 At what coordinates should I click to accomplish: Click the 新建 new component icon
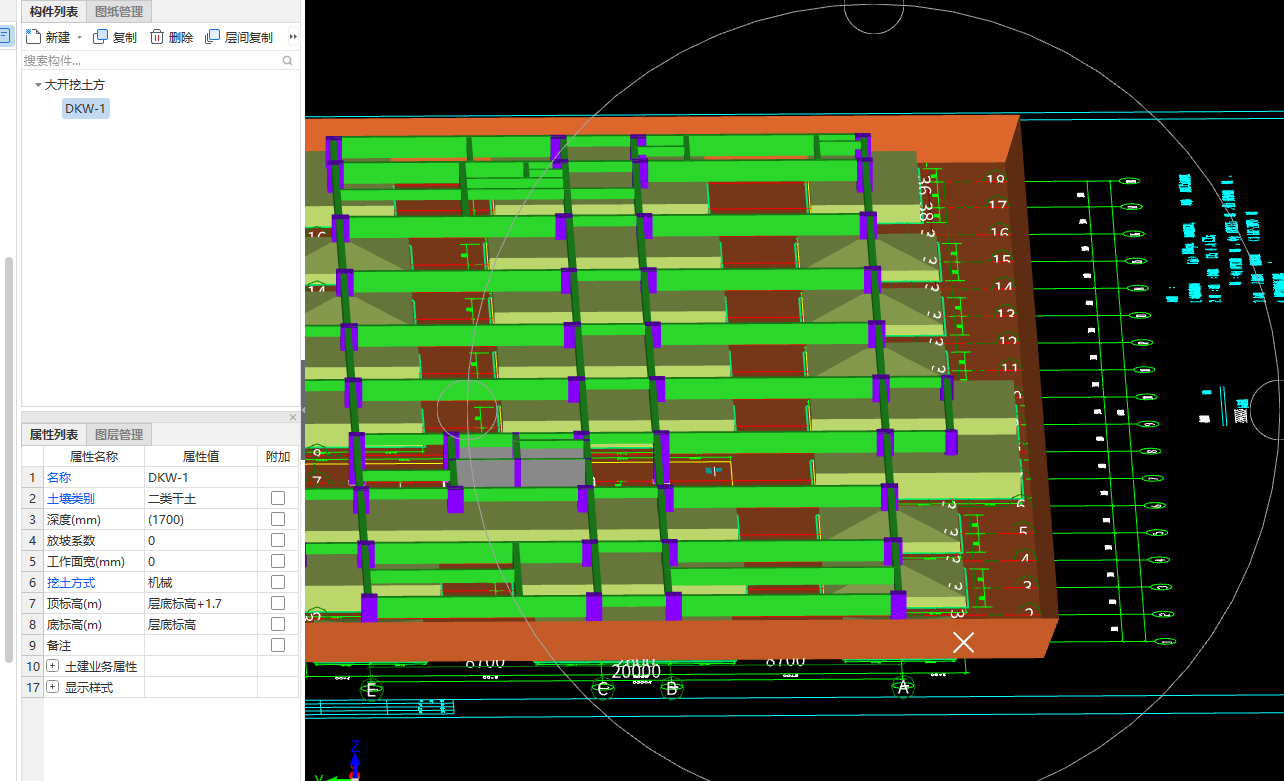pyautogui.click(x=33, y=37)
